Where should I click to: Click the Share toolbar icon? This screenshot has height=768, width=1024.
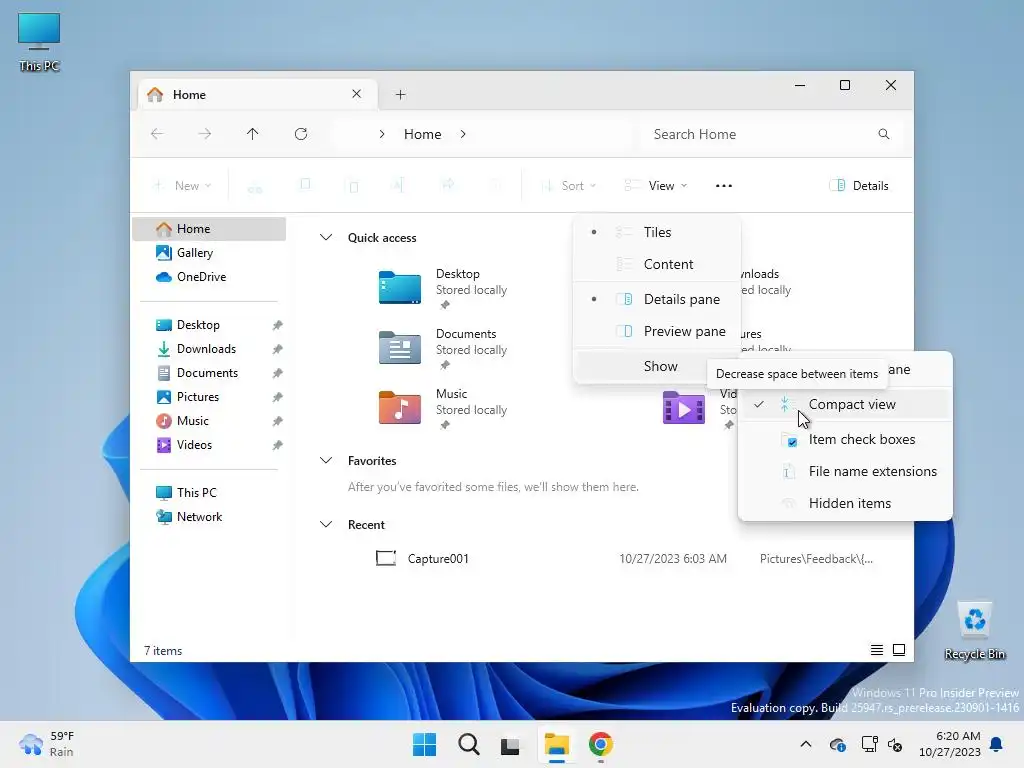pyautogui.click(x=448, y=185)
